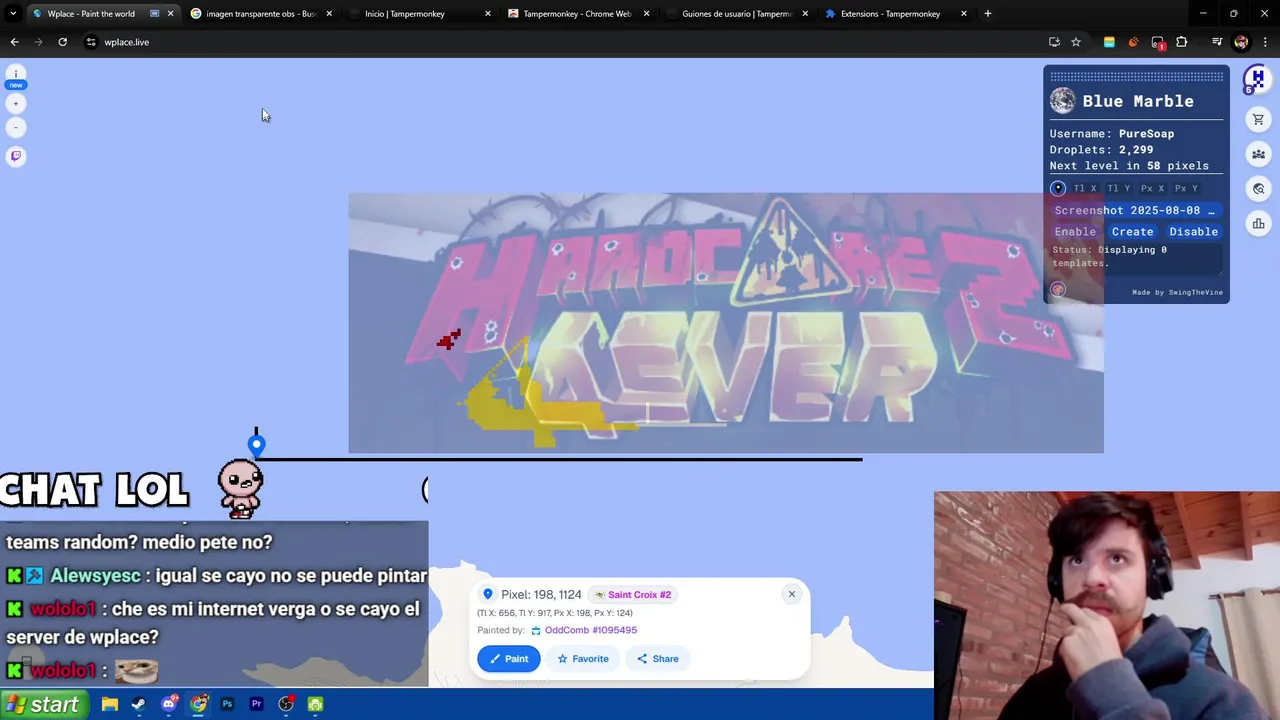This screenshot has height=720, width=1280.
Task: Open the color converter icon in Blue Marble
Action: 1058,290
